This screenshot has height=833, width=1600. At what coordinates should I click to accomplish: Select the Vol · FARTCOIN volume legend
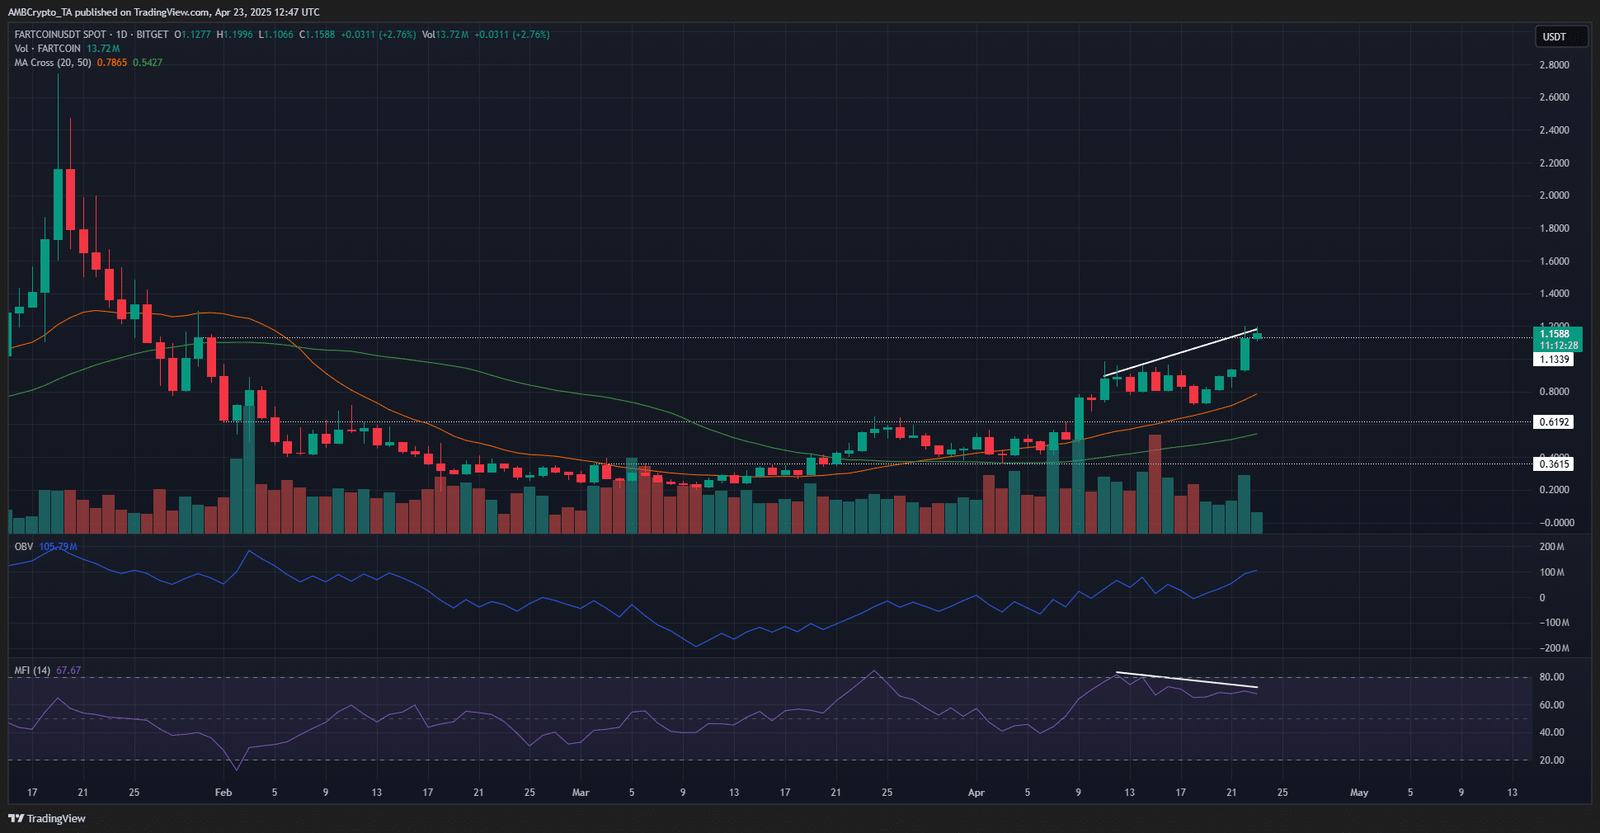[47, 49]
